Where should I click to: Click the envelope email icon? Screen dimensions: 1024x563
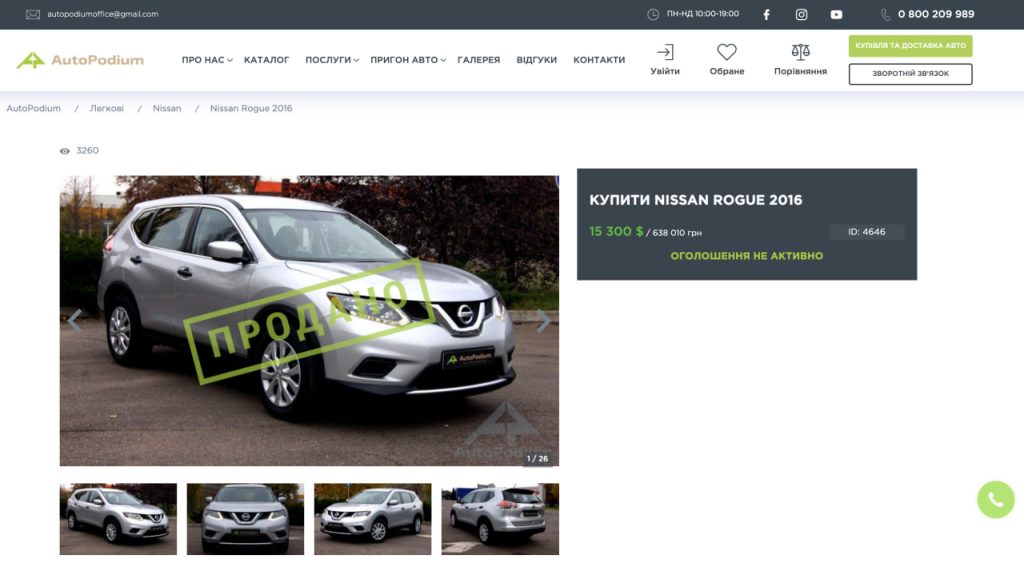coord(33,14)
